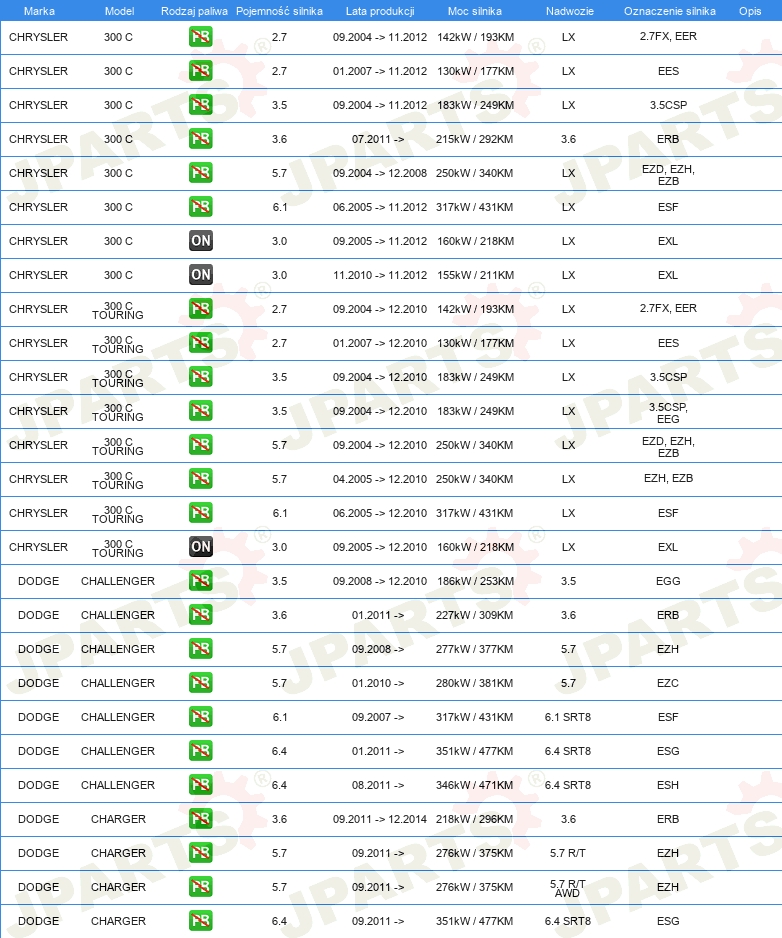Click the EZH, EZB engine code cell

point(668,479)
